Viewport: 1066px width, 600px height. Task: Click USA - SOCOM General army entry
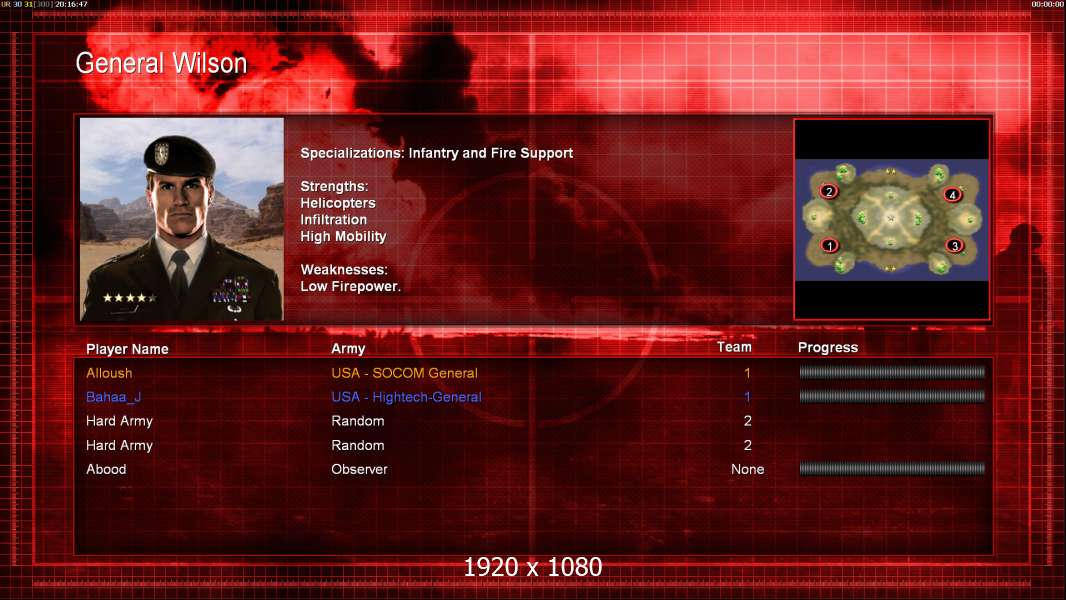(405, 373)
